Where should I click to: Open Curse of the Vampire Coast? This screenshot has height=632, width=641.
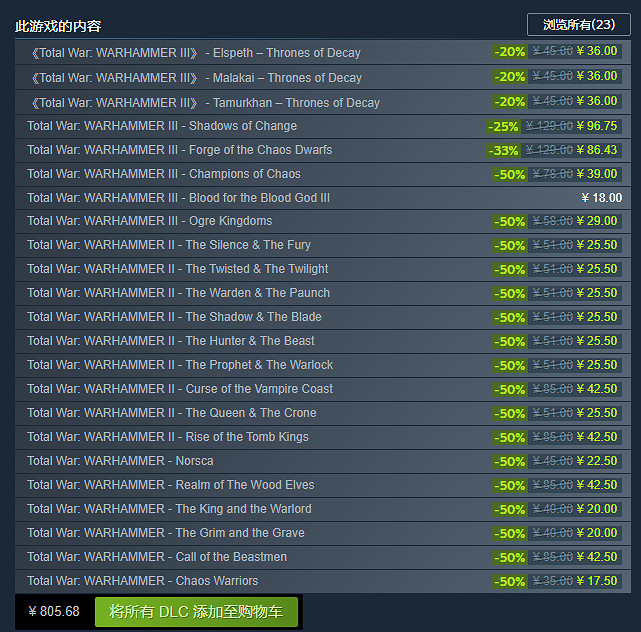180,389
